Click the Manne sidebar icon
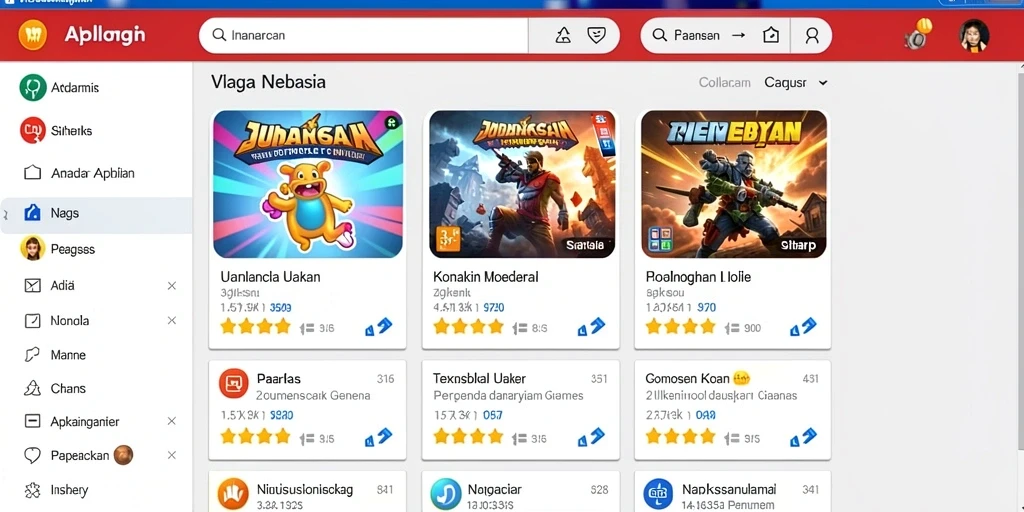The width and height of the screenshot is (1024, 512). coord(32,355)
